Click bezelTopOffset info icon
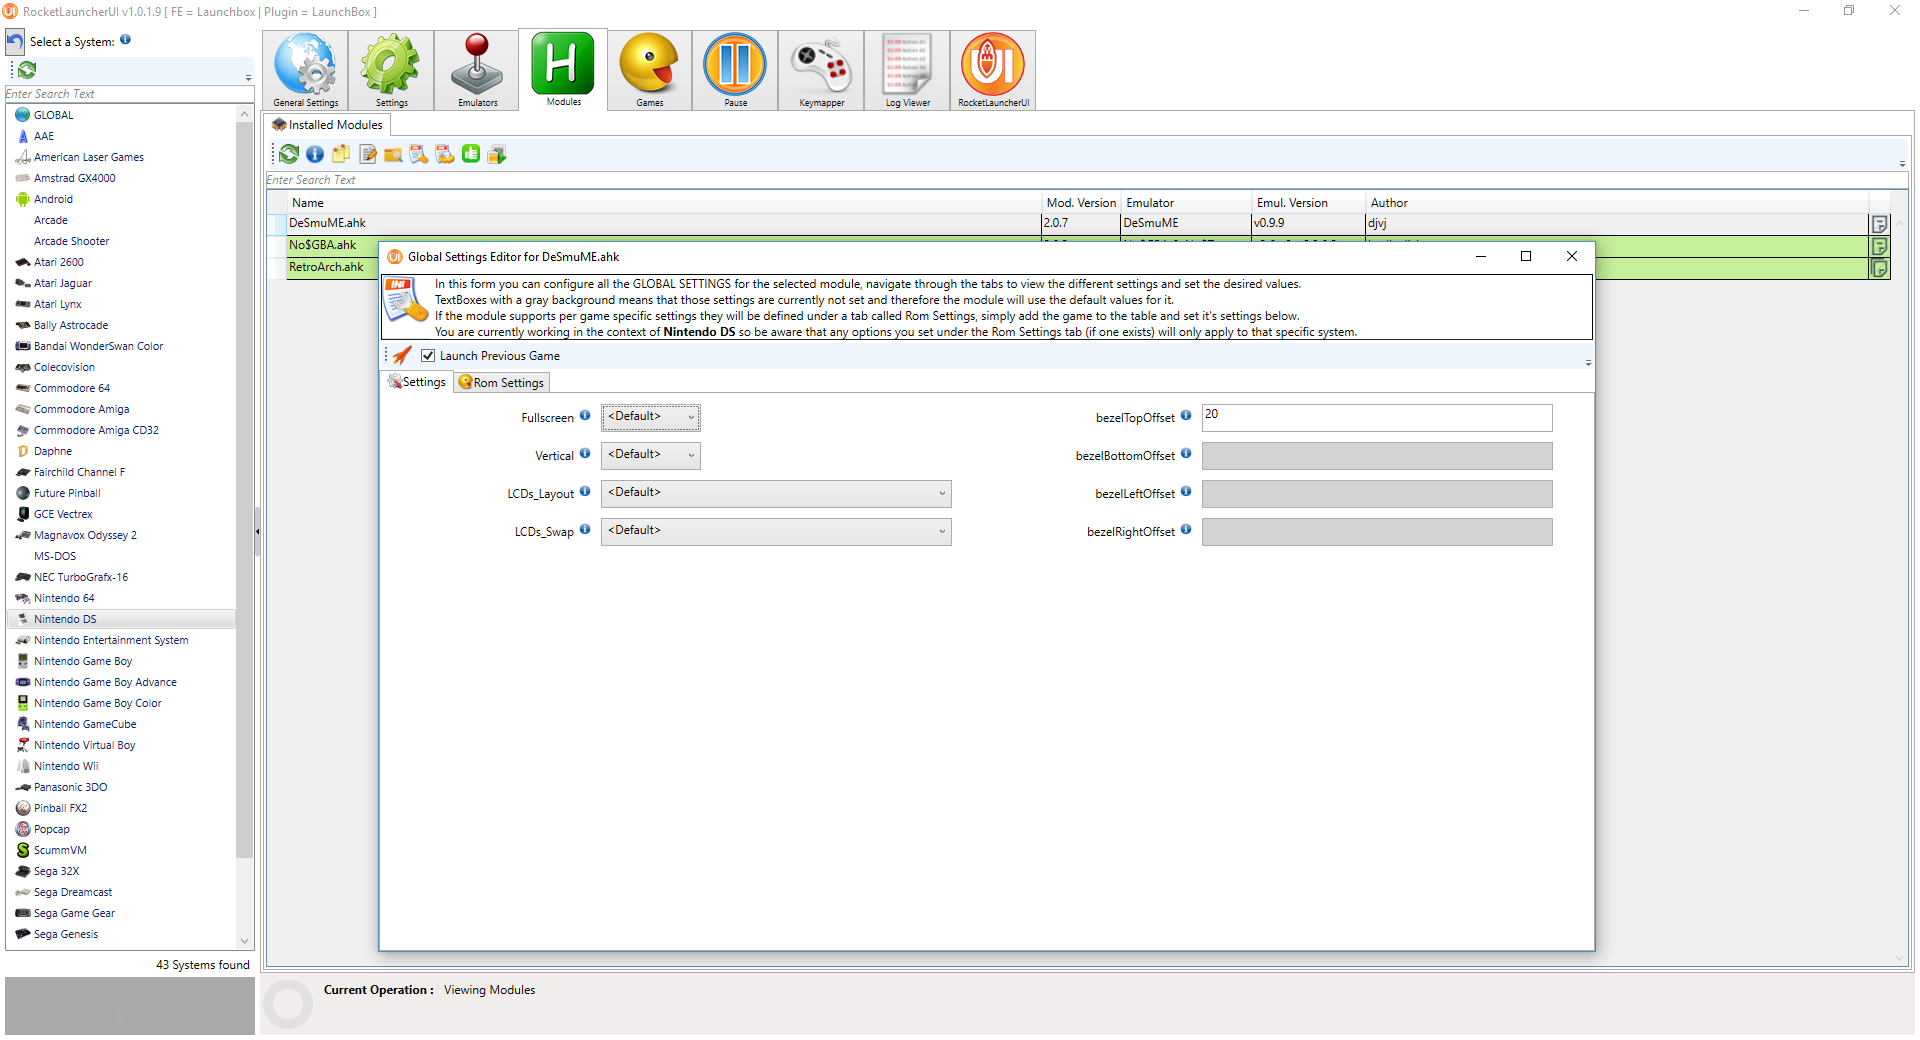 1186,415
